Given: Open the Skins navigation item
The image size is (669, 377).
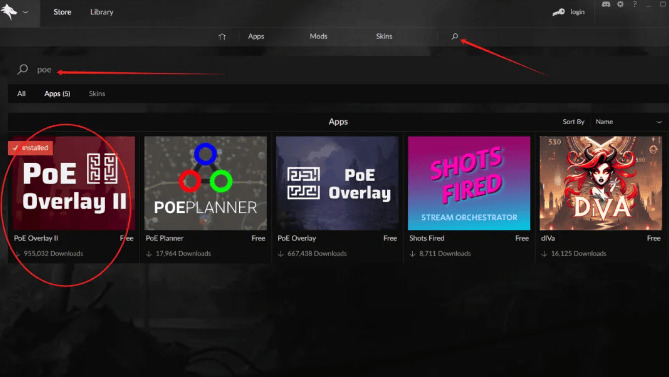Looking at the screenshot, I should click(384, 36).
